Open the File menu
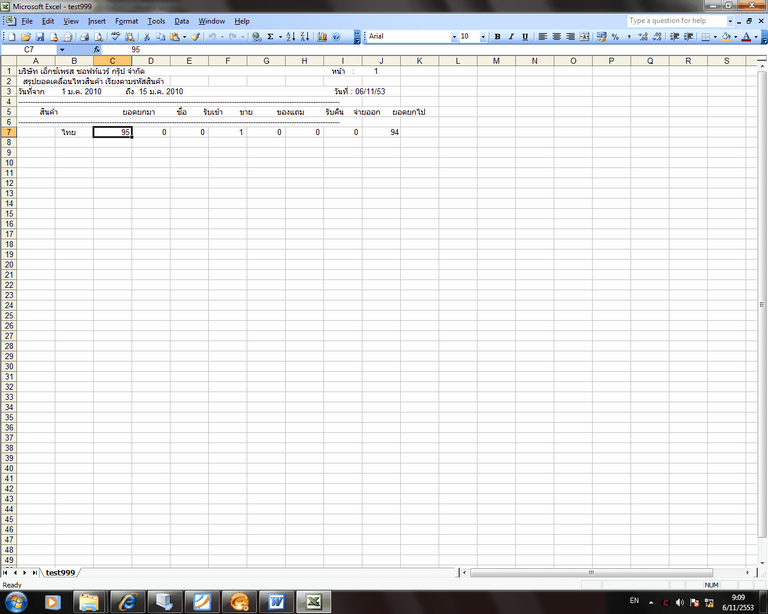The image size is (768, 614). (27, 21)
